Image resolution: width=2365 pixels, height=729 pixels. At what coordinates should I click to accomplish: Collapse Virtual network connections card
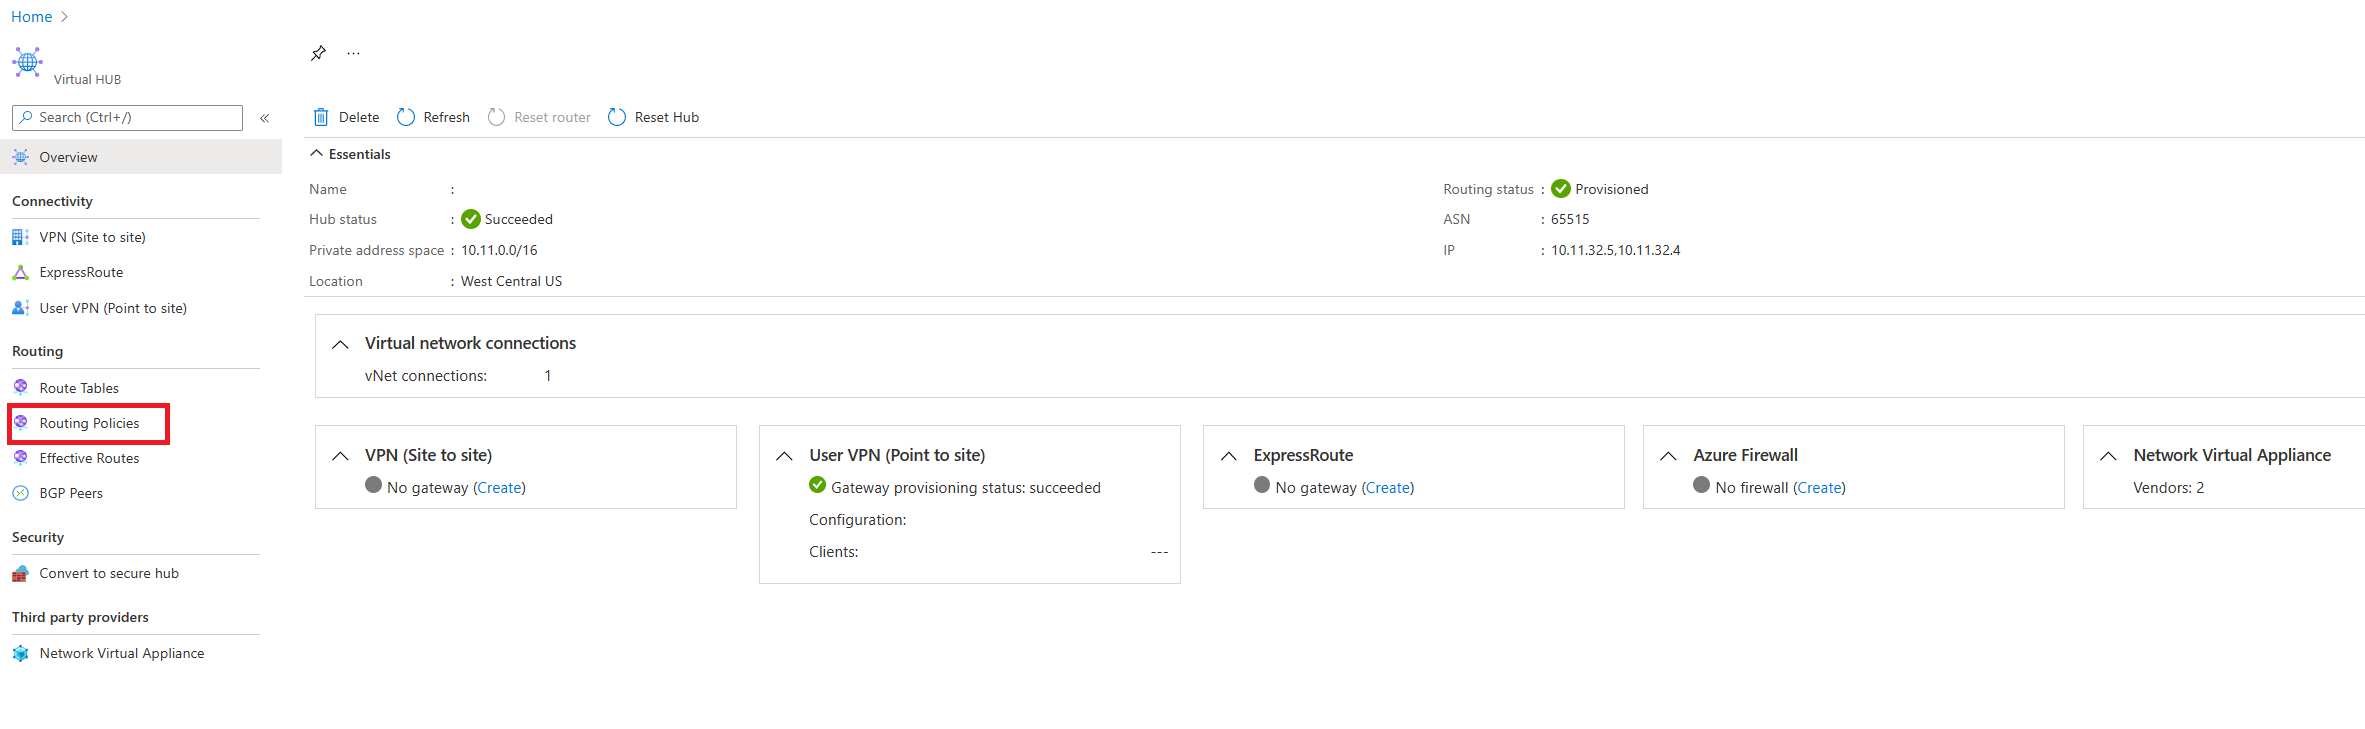pyautogui.click(x=340, y=344)
